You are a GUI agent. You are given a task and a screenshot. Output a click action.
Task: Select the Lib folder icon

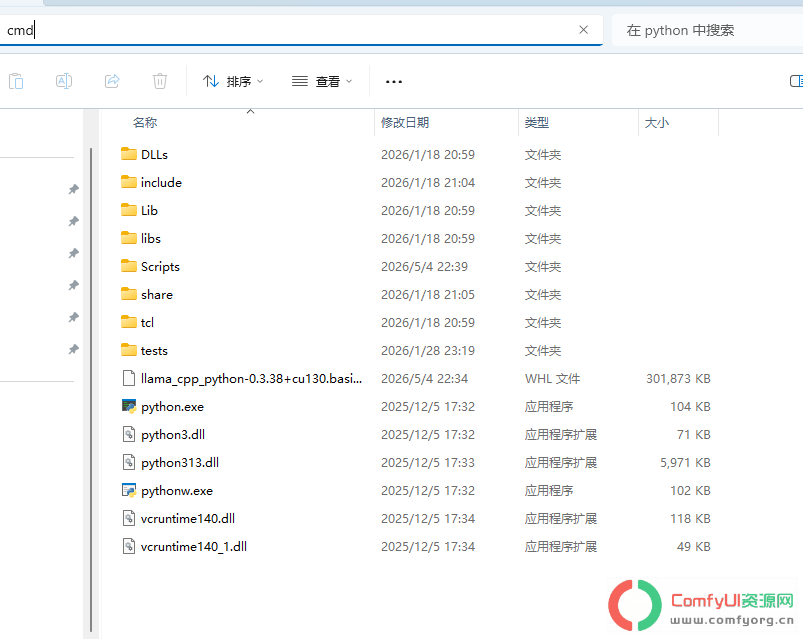[x=129, y=210]
